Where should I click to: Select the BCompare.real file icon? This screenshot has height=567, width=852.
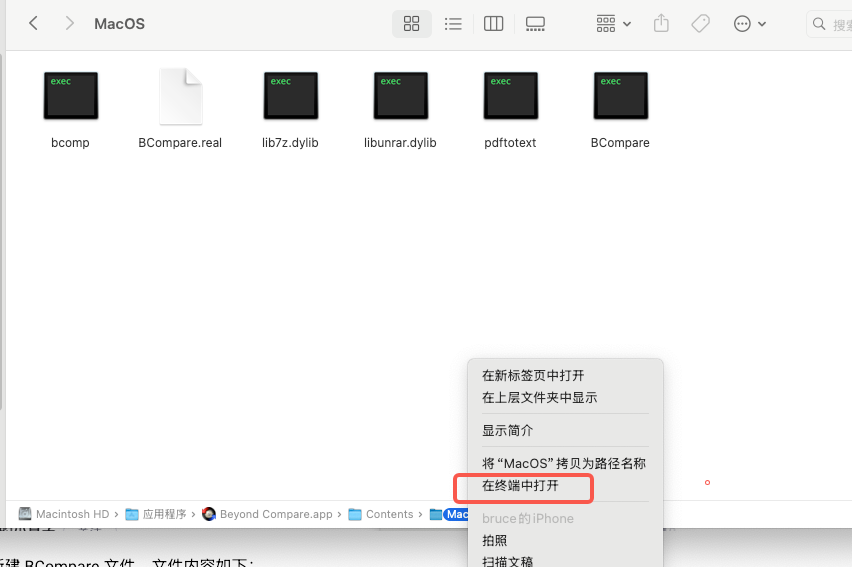[x=180, y=96]
